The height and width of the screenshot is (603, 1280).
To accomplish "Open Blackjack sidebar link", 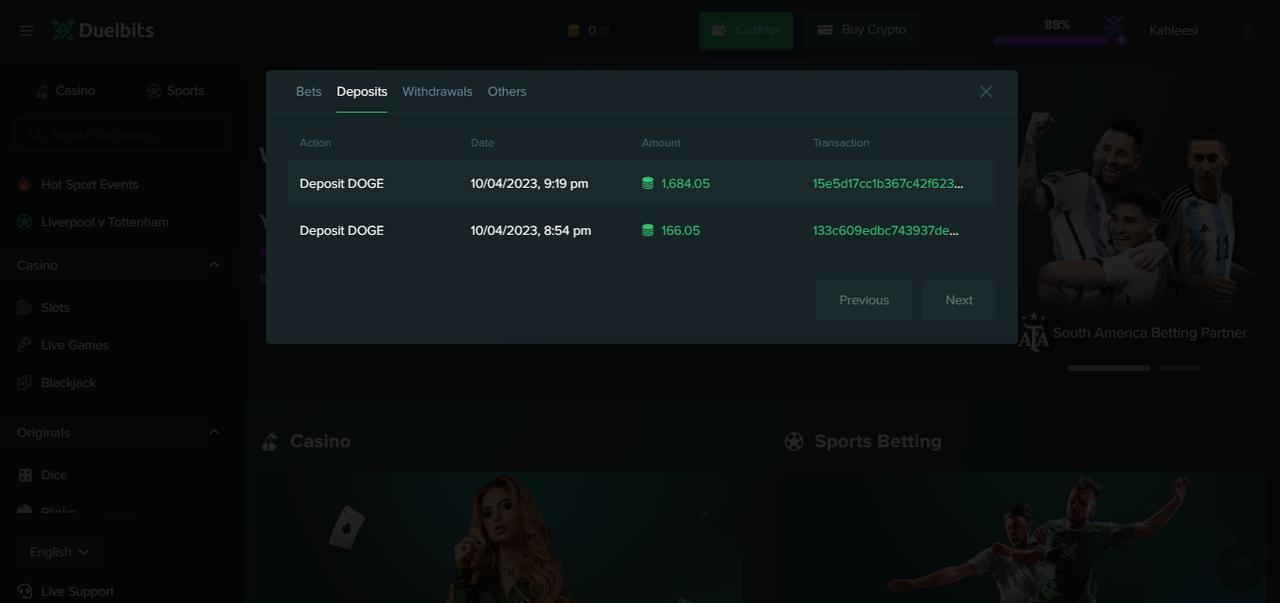I will click(x=69, y=383).
